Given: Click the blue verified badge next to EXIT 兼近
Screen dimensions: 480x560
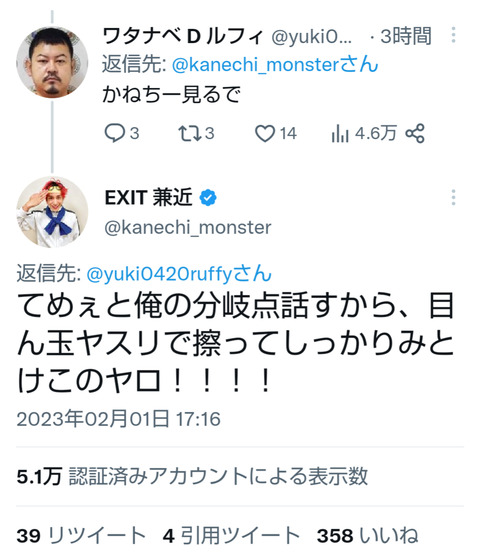Looking at the screenshot, I should pyautogui.click(x=208, y=198).
